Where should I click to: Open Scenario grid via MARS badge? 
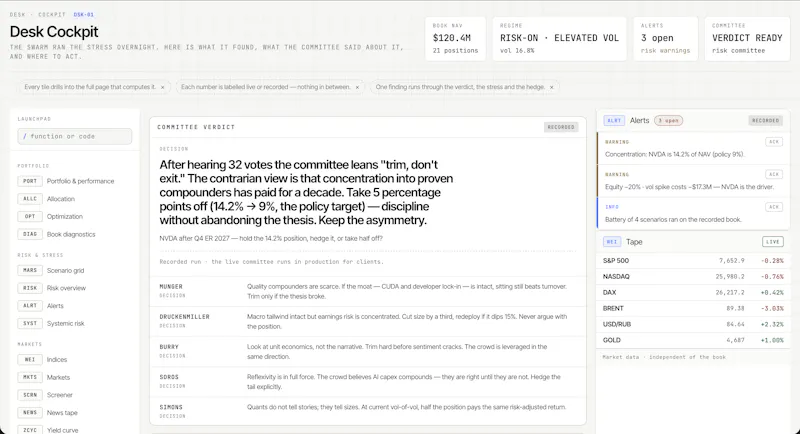point(30,270)
